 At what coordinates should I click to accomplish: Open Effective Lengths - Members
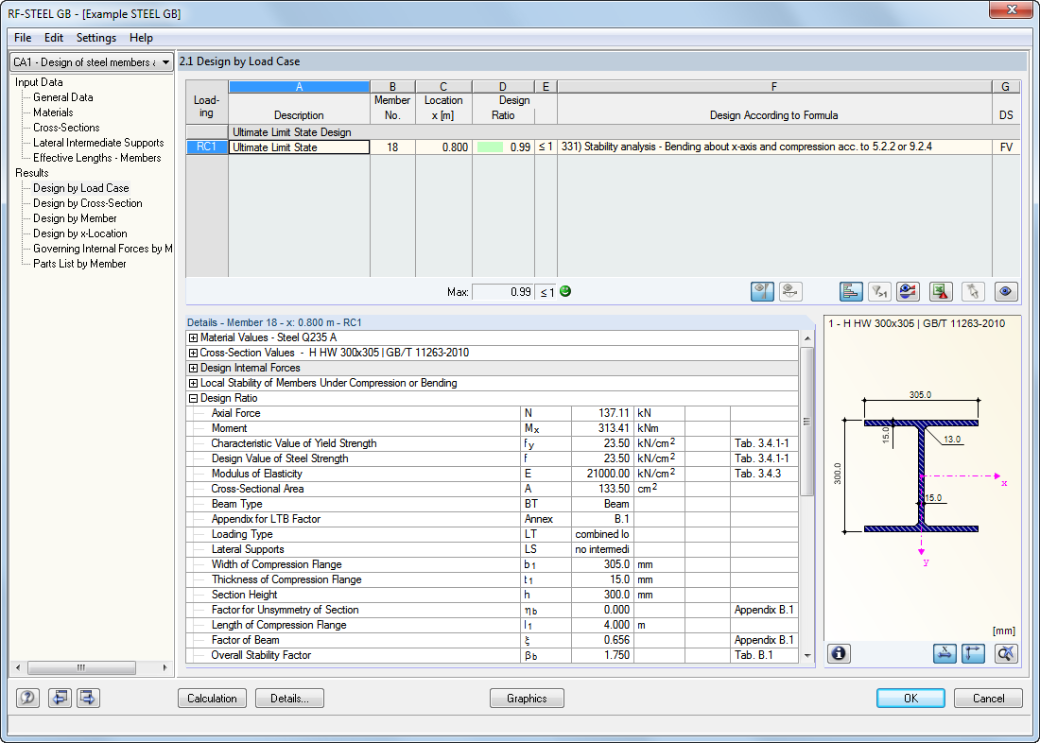coord(97,159)
